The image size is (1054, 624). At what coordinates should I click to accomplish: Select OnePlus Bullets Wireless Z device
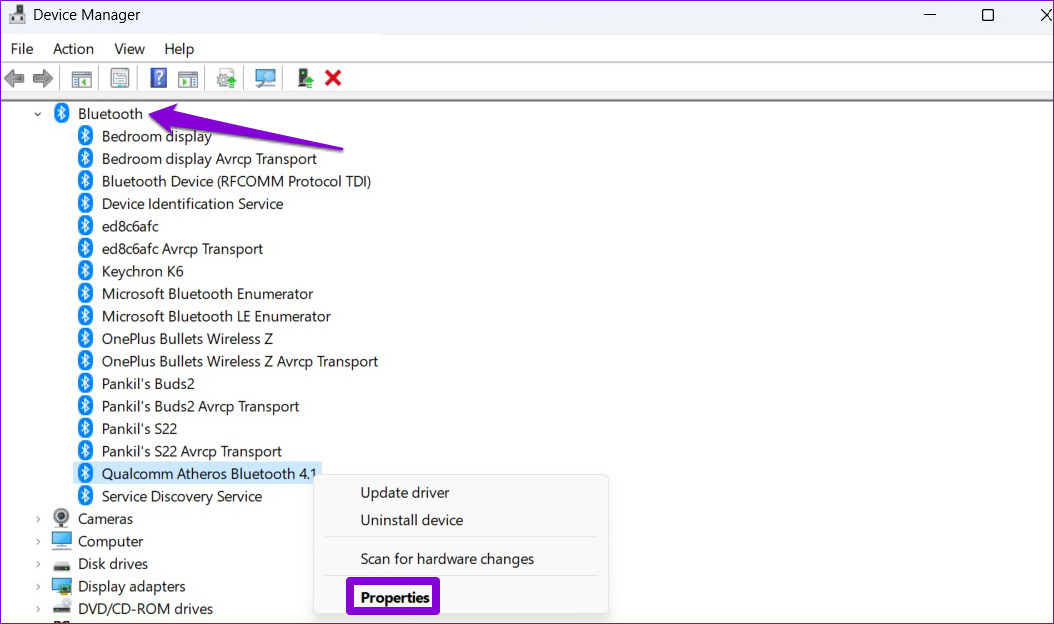[x=187, y=338]
